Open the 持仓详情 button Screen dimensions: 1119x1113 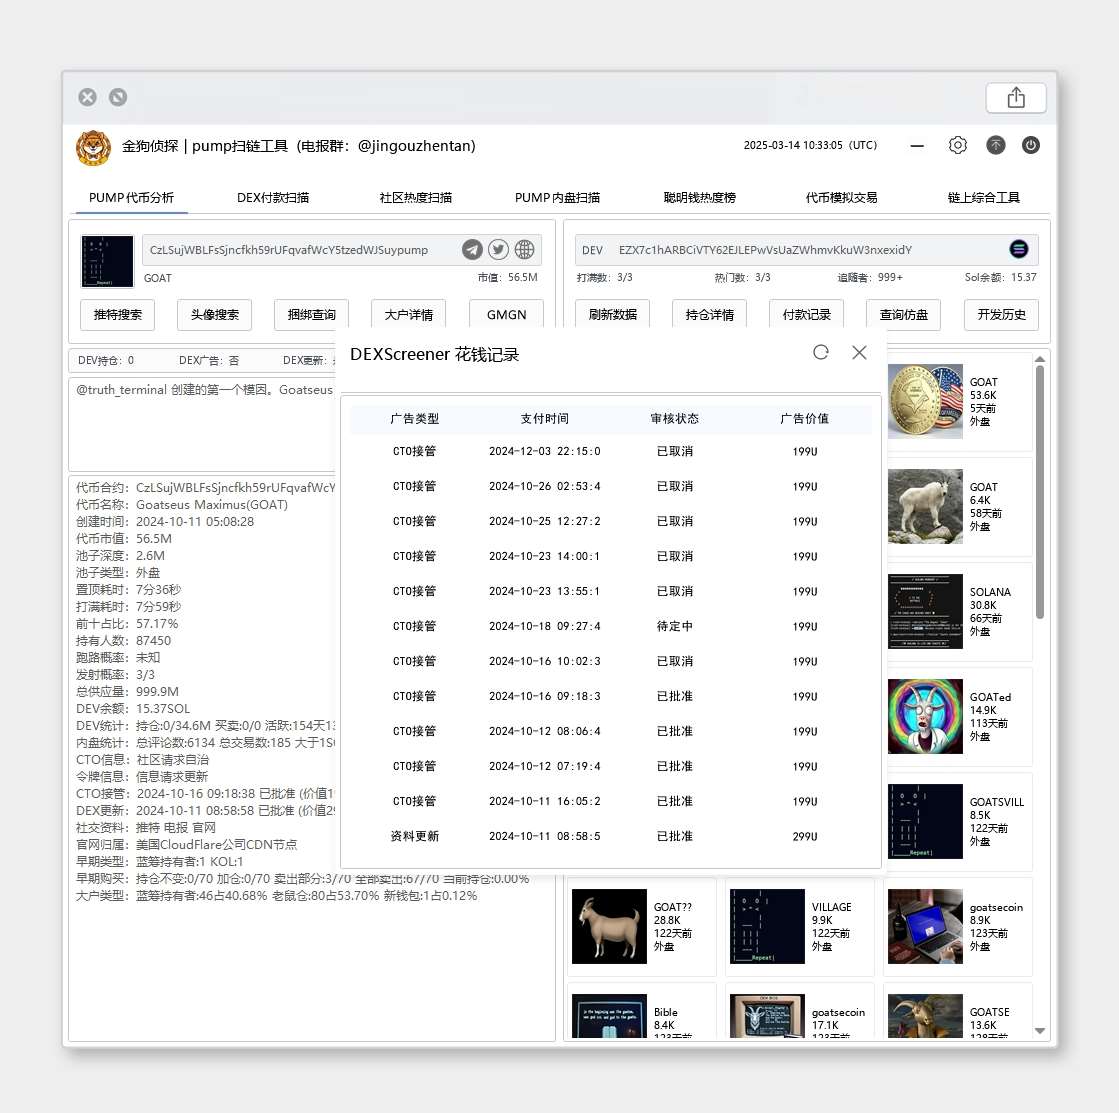click(709, 315)
